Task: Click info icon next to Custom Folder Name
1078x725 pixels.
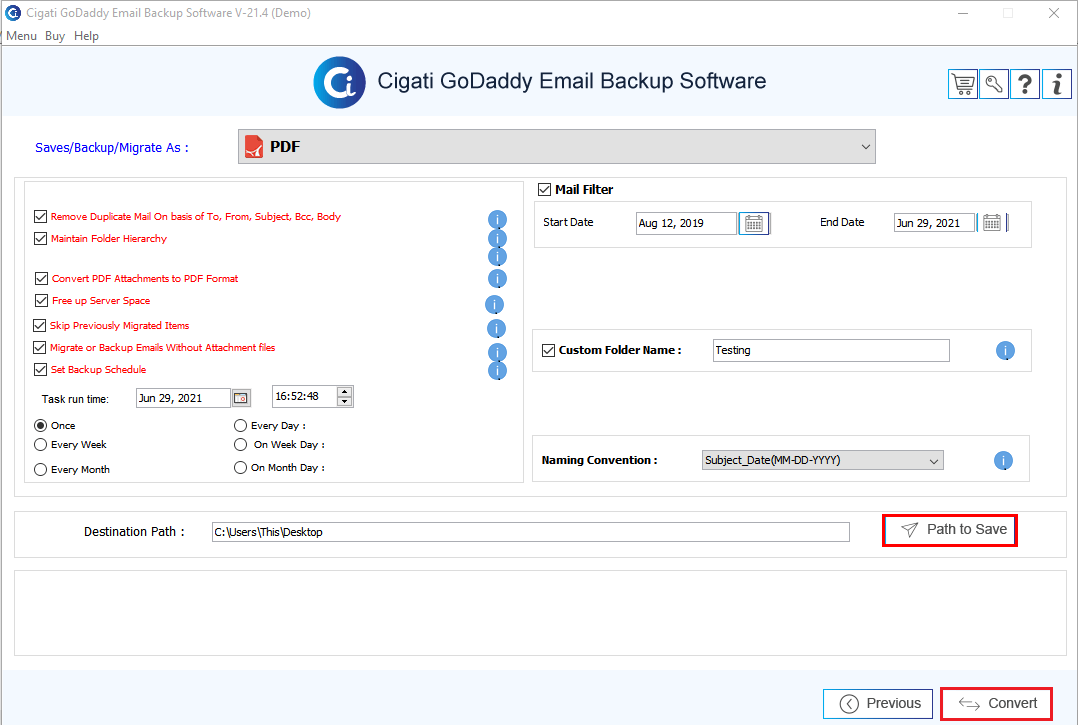Action: (x=1005, y=350)
